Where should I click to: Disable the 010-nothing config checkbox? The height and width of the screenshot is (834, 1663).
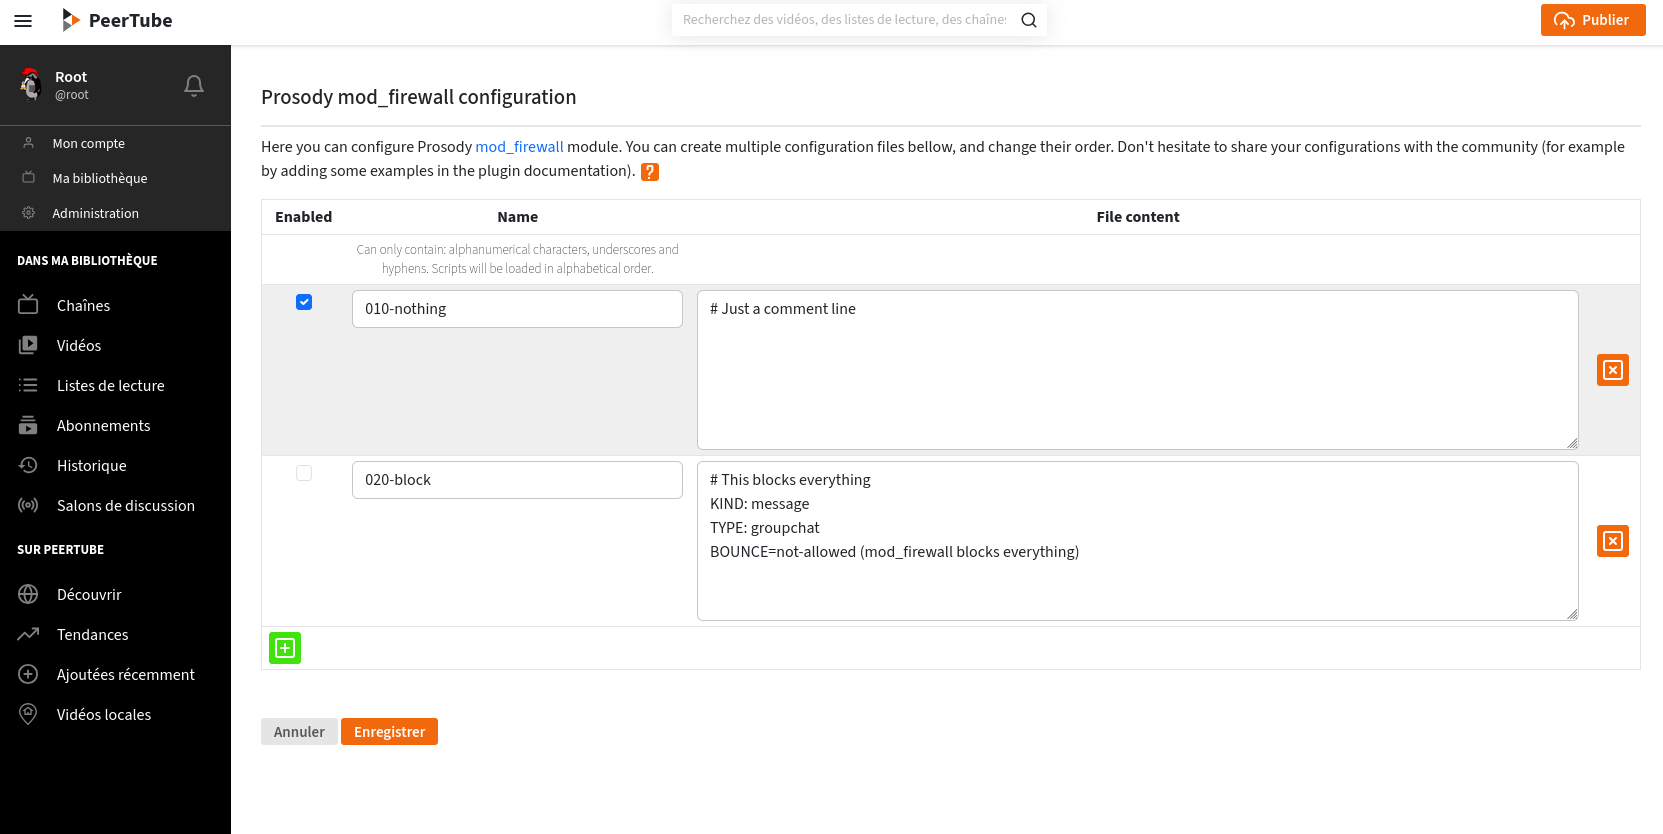tap(304, 302)
